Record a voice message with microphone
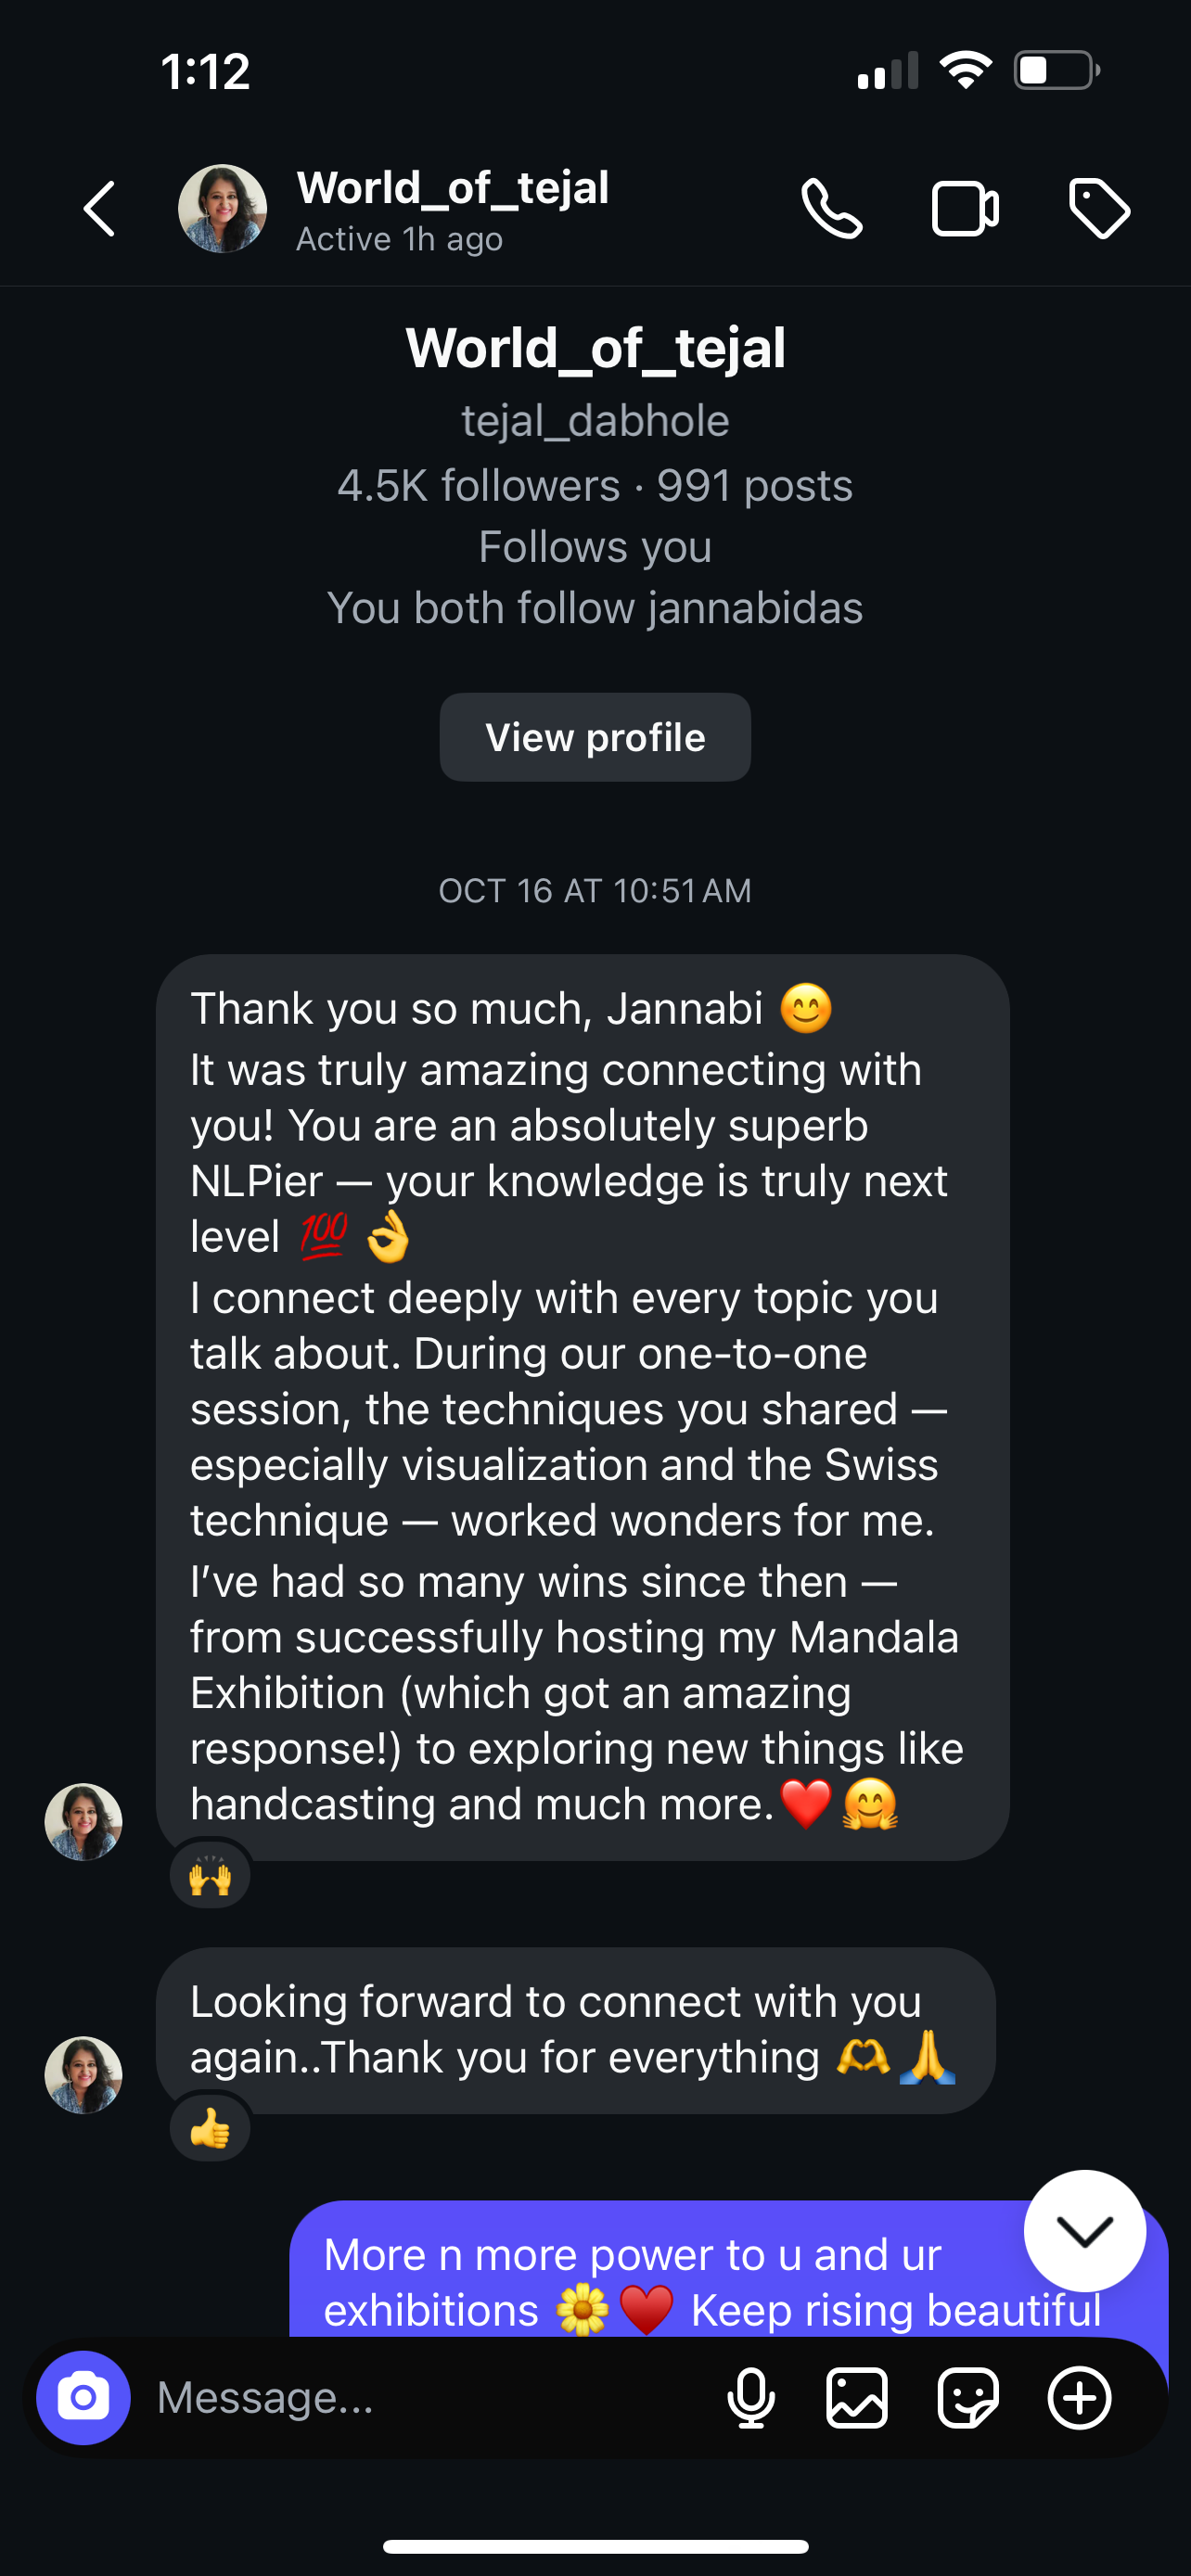This screenshot has width=1191, height=2576. (750, 2397)
